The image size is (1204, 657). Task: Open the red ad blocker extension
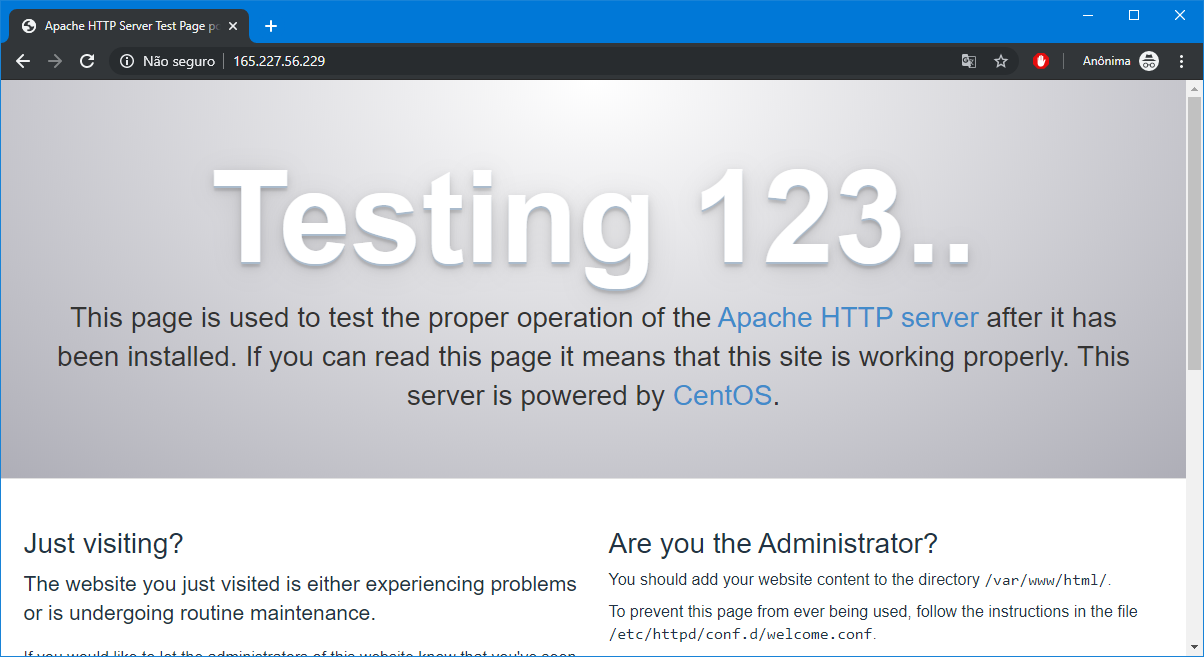click(x=1040, y=61)
